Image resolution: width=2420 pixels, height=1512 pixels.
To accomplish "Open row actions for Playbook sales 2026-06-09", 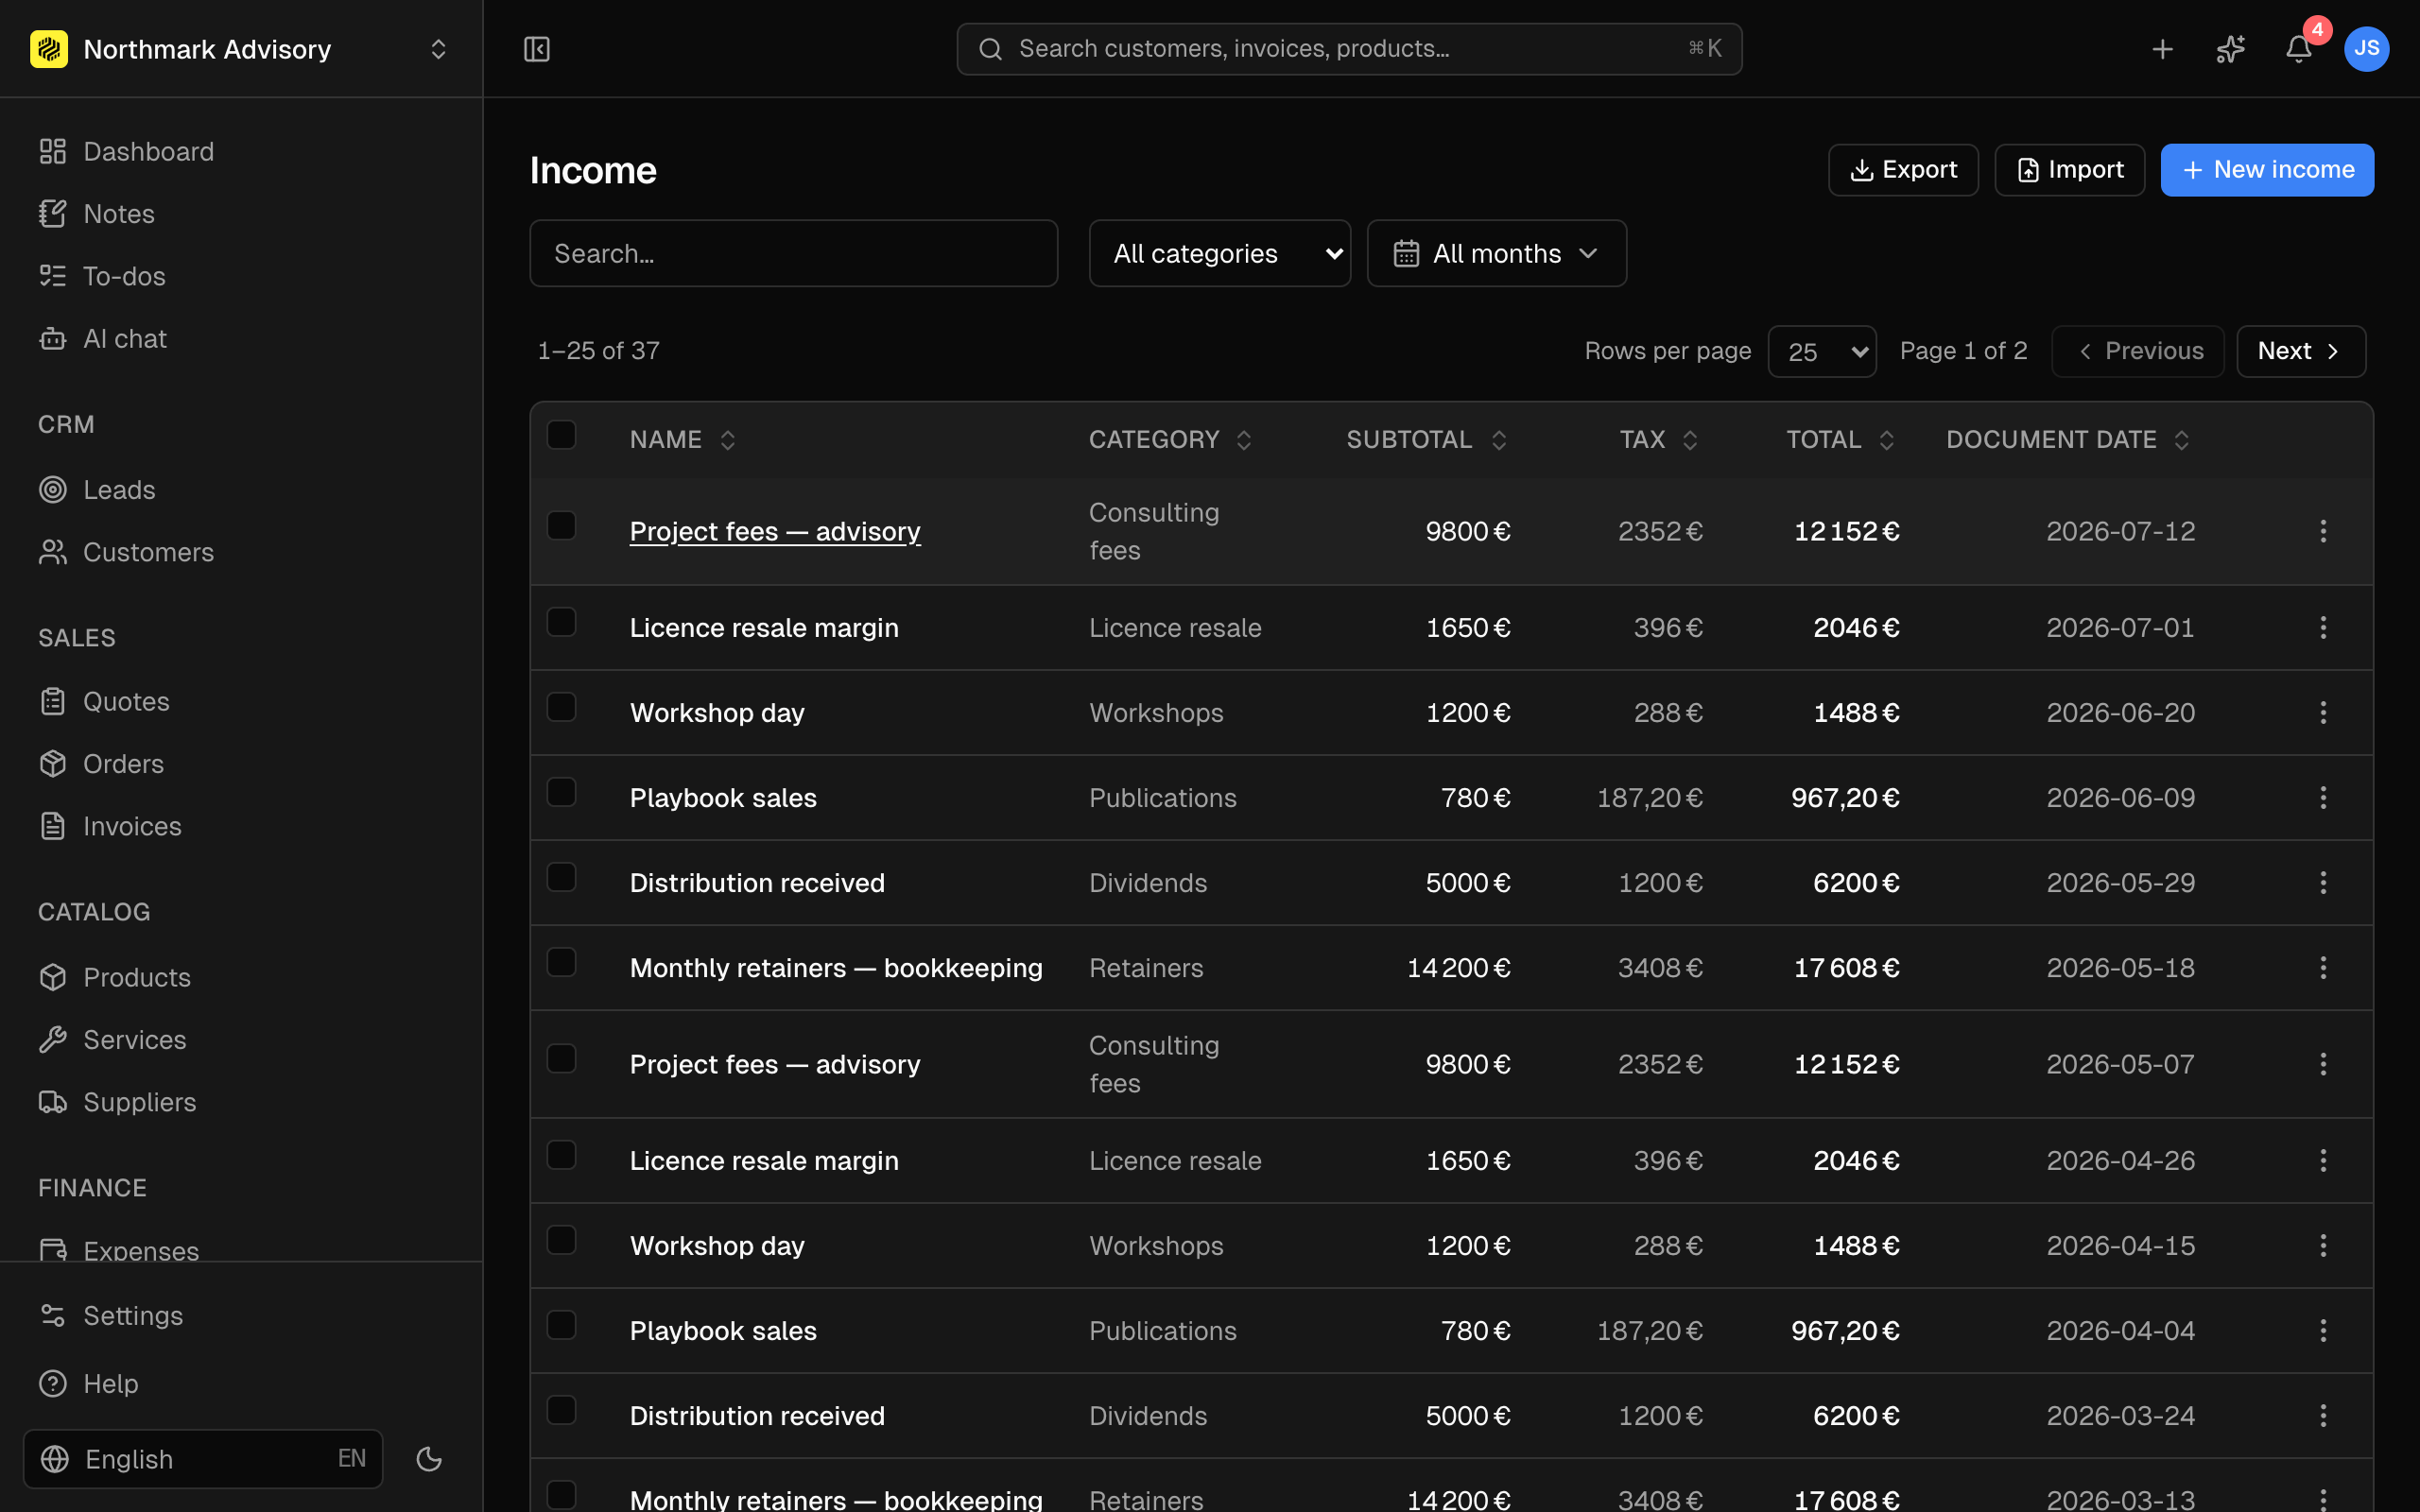I will [x=2323, y=797].
